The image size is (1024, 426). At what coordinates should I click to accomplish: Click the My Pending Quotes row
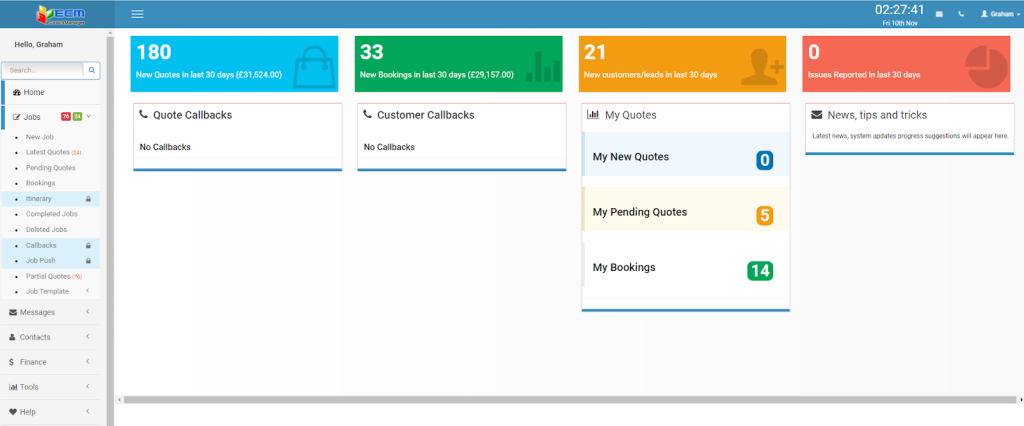[x=685, y=212]
